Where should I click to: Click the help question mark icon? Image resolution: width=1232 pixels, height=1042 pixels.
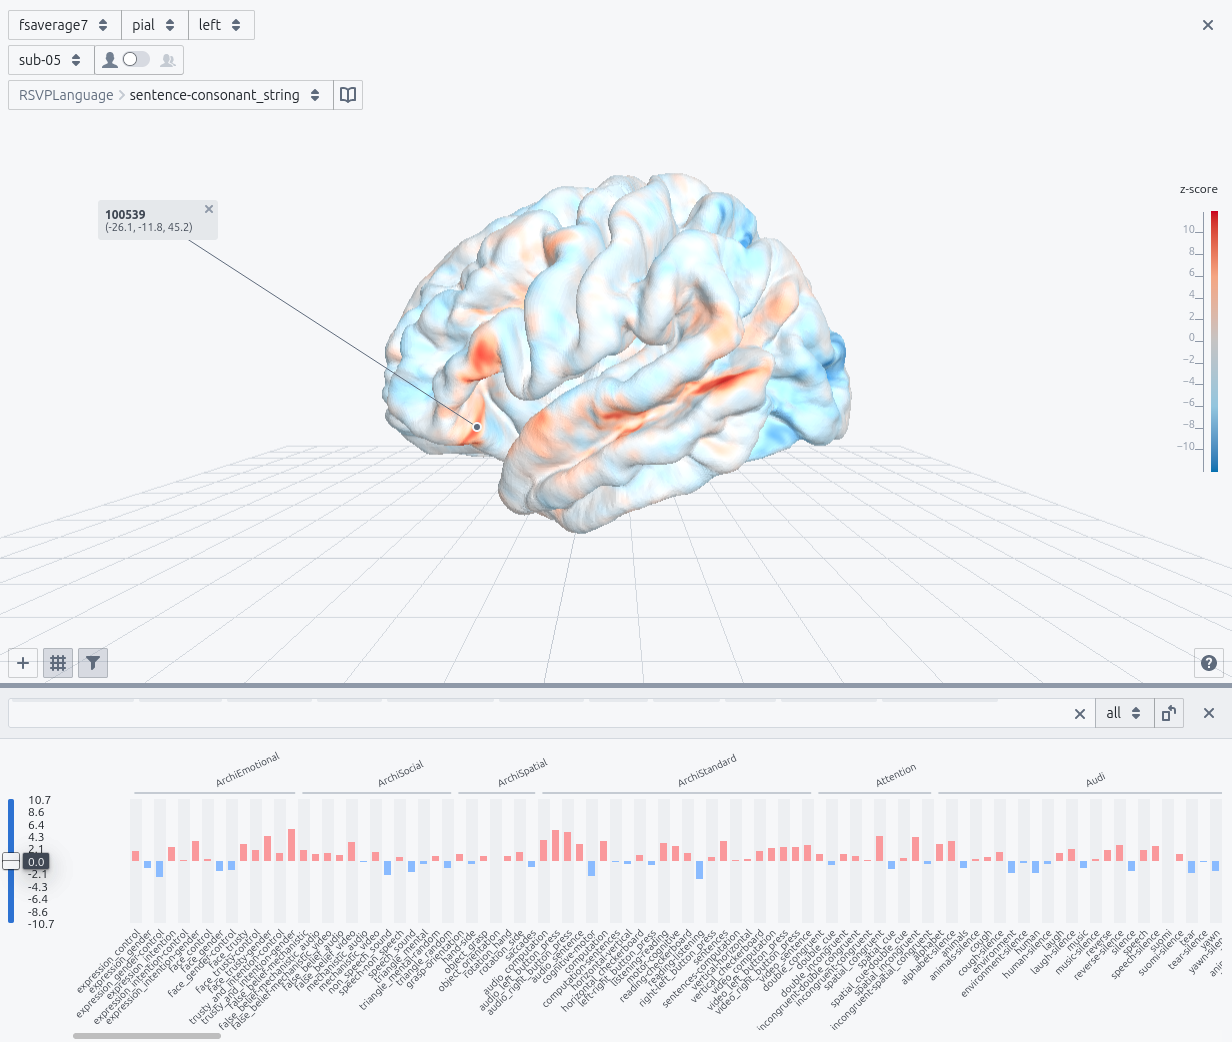(1209, 663)
